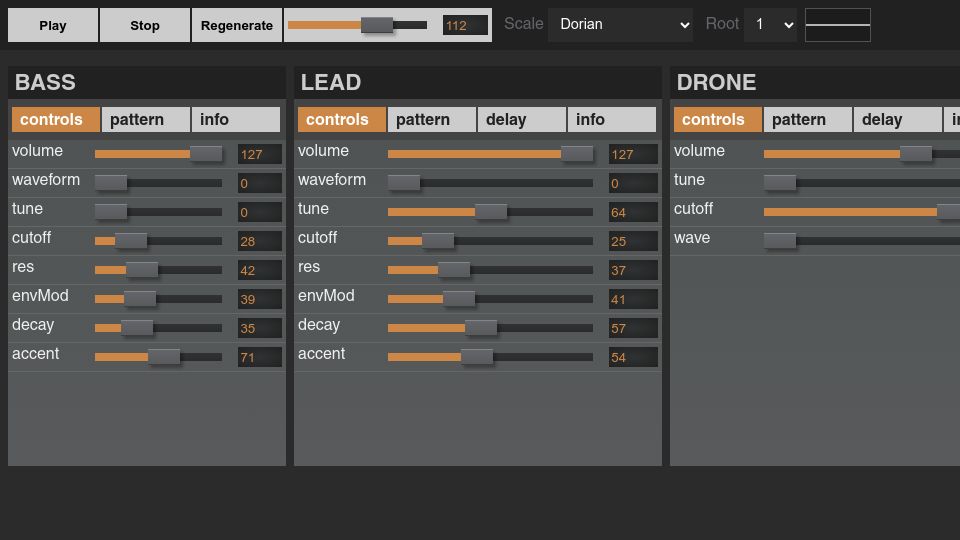Open the LEAD info tab
The width and height of the screenshot is (960, 540).
(x=612, y=119)
